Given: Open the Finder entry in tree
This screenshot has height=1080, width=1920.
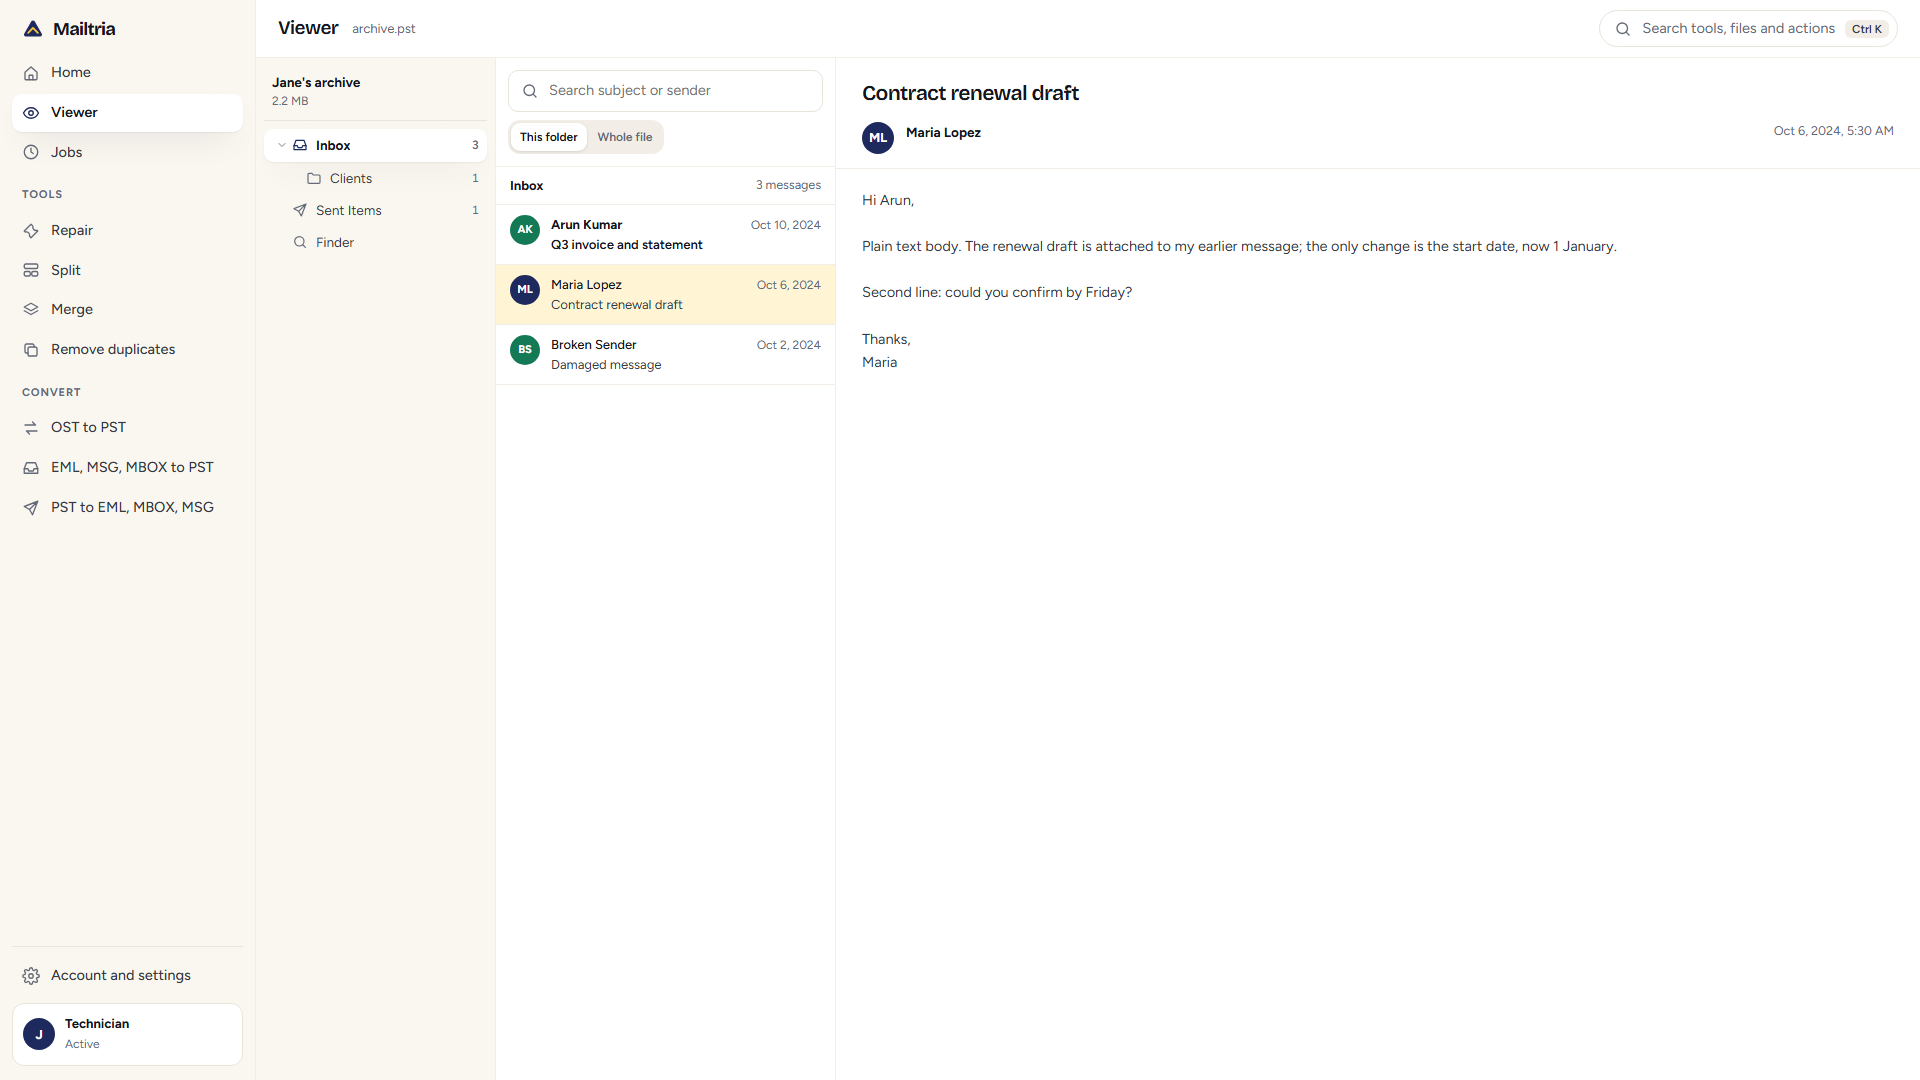Looking at the screenshot, I should point(375,243).
